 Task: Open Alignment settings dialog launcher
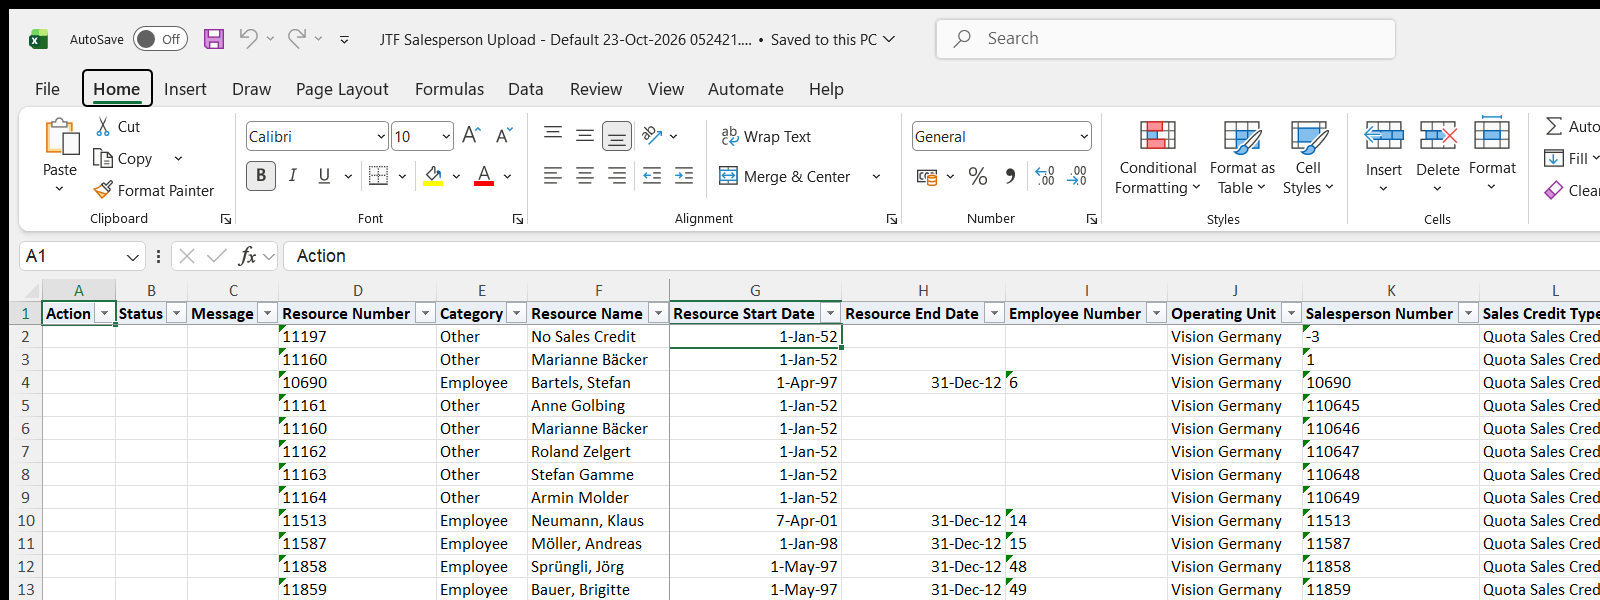[x=892, y=219]
